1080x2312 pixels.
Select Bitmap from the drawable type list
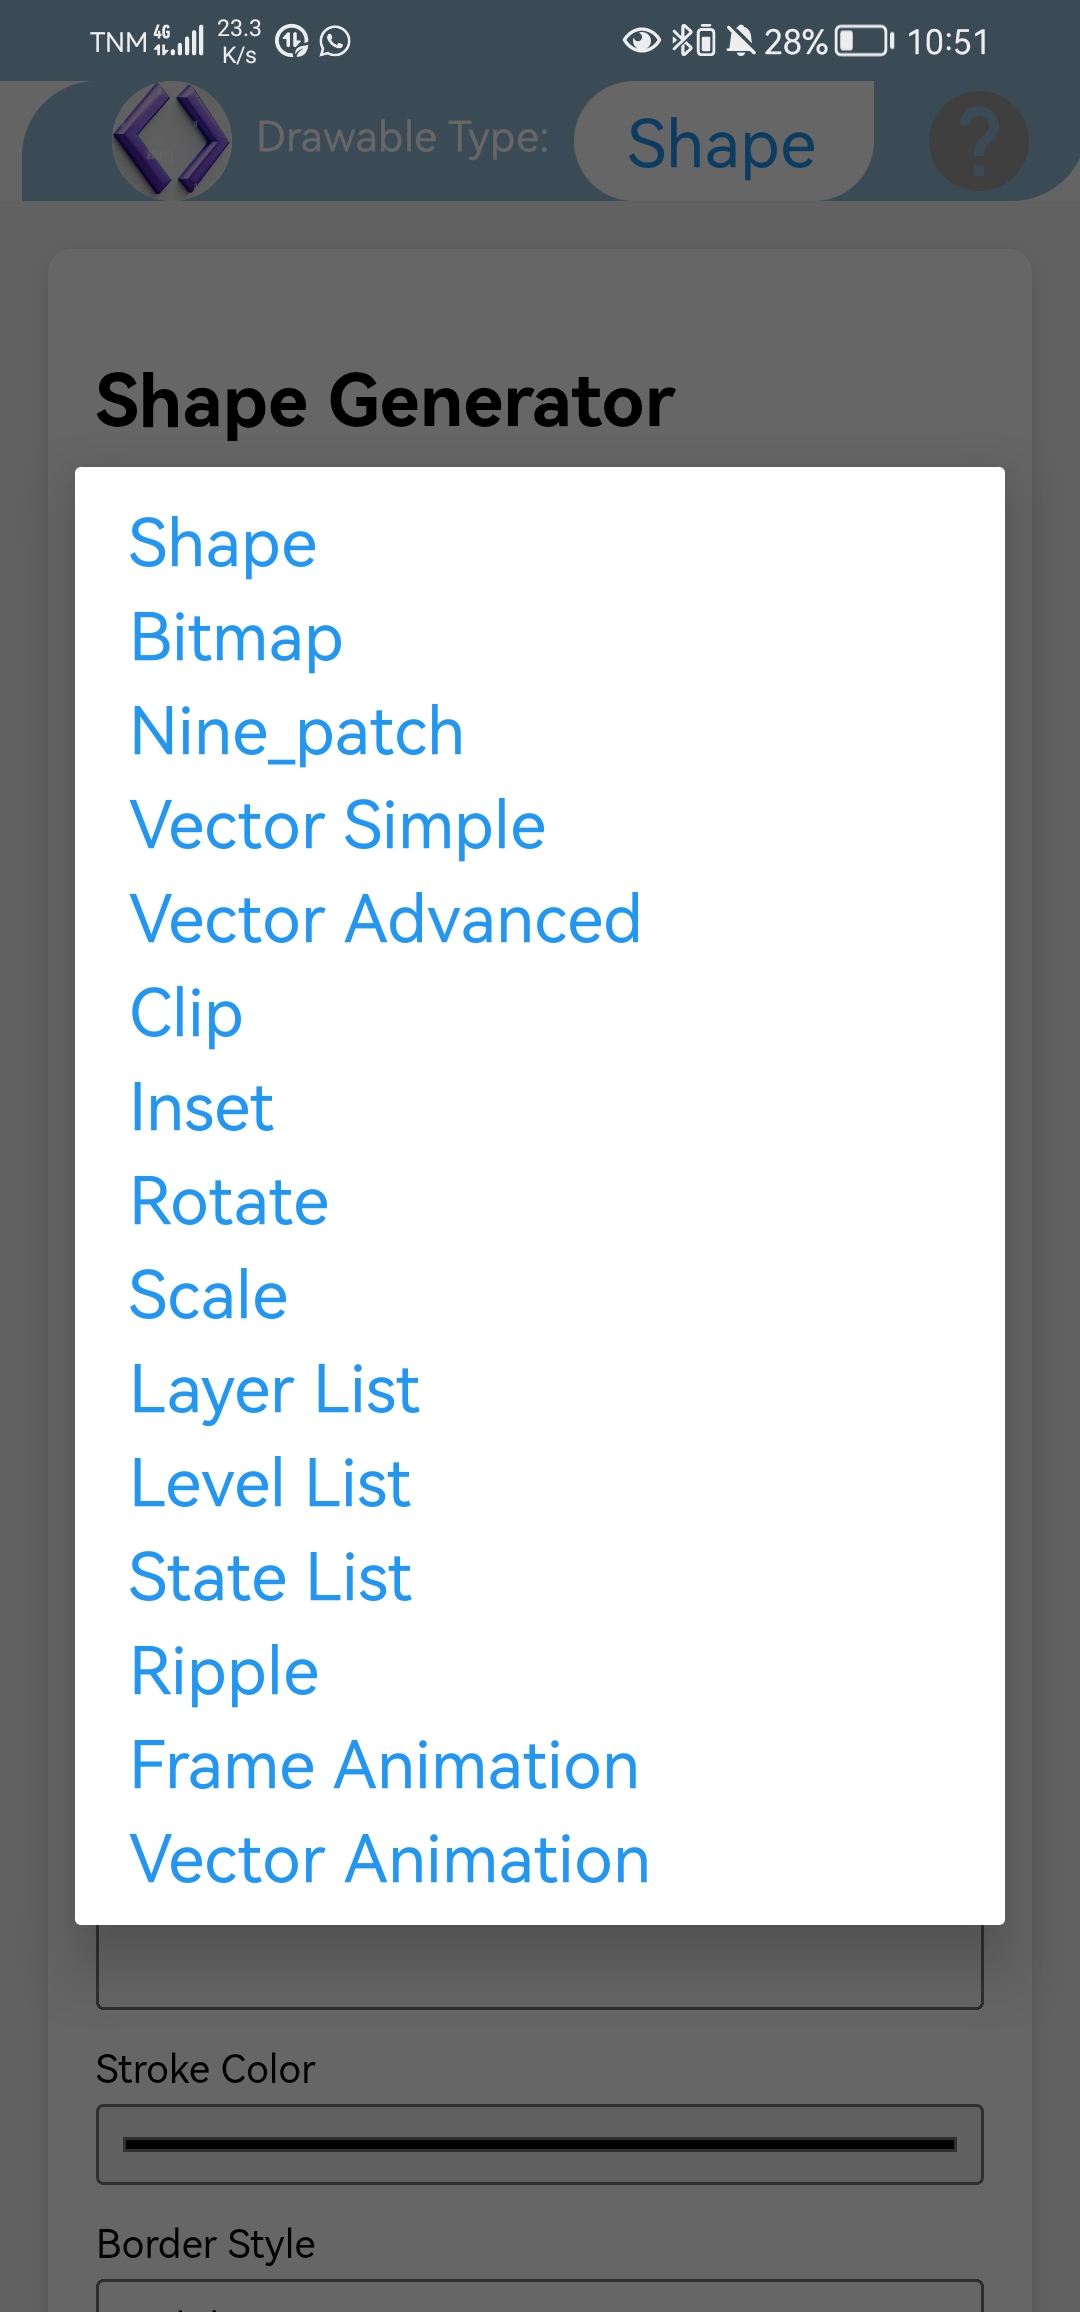237,635
